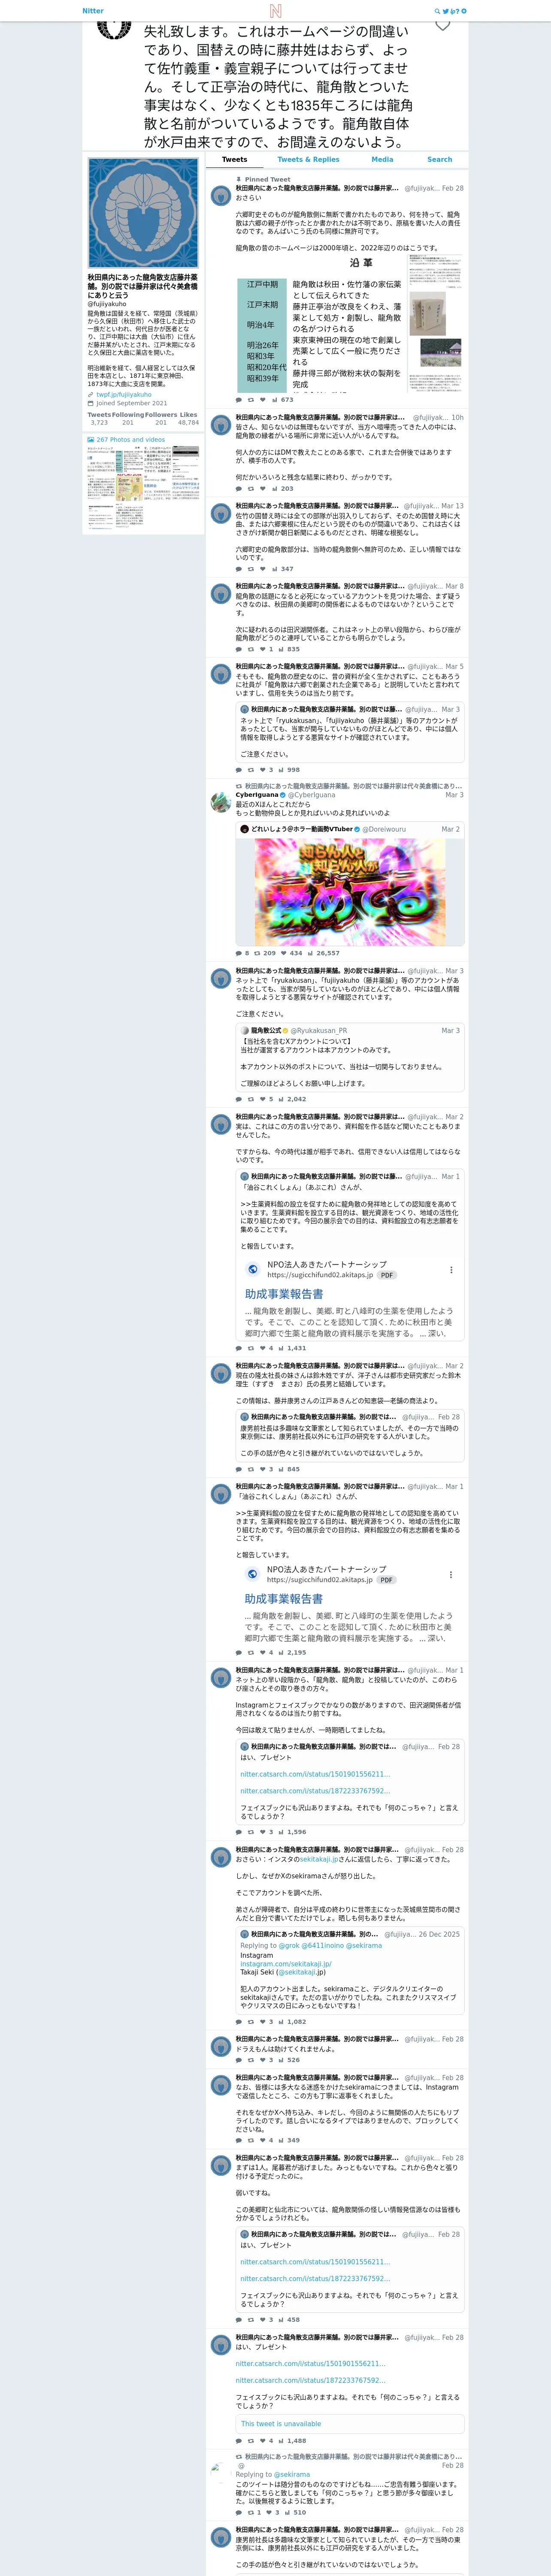Click heart icon with 5 likes, 2,042 views
The image size is (551, 2576).
coord(263,1099)
